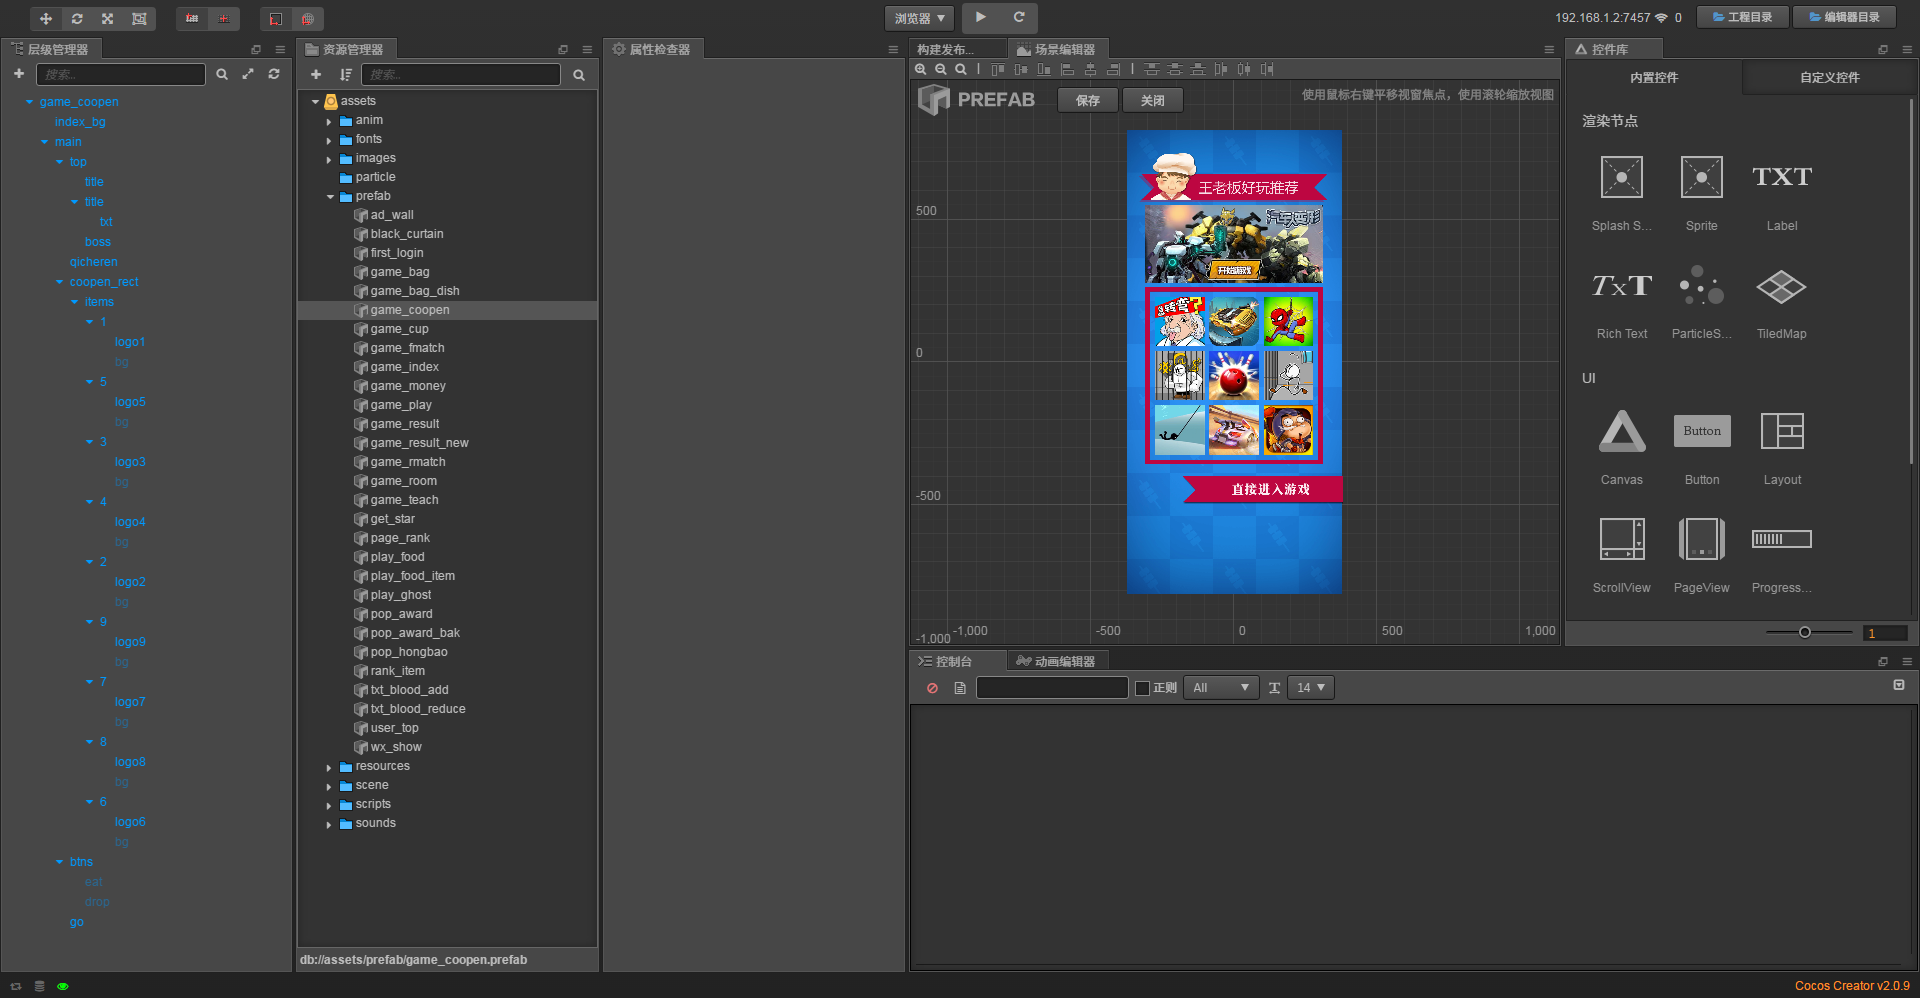Viewport: 1920px width, 998px height.
Task: Collapse the prefab folder in assets
Action: [330, 197]
